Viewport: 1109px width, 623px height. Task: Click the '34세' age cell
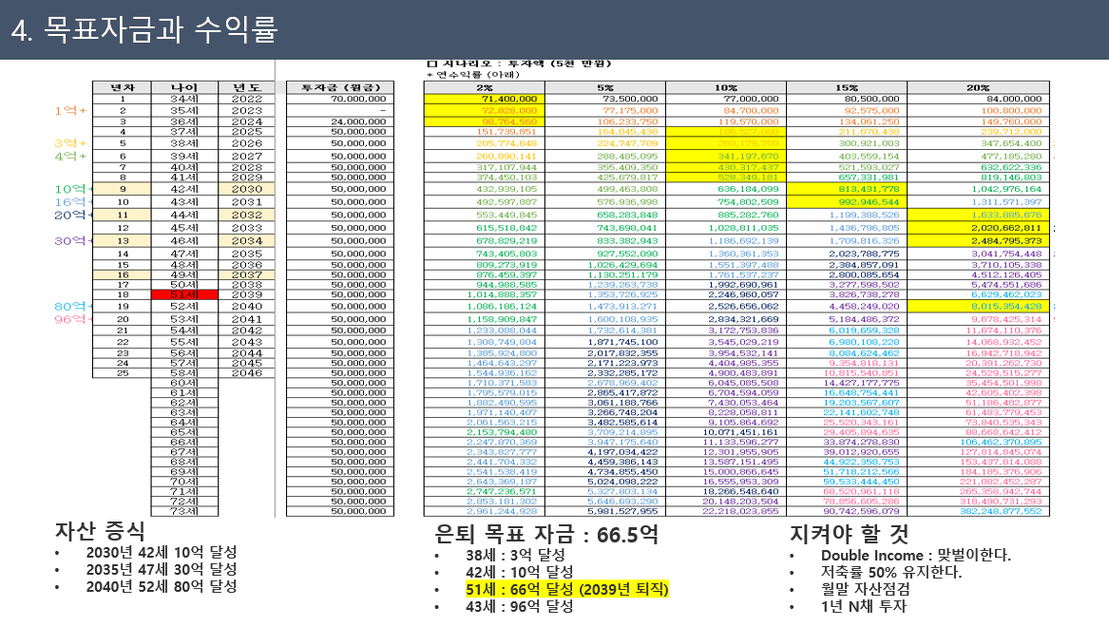(185, 99)
